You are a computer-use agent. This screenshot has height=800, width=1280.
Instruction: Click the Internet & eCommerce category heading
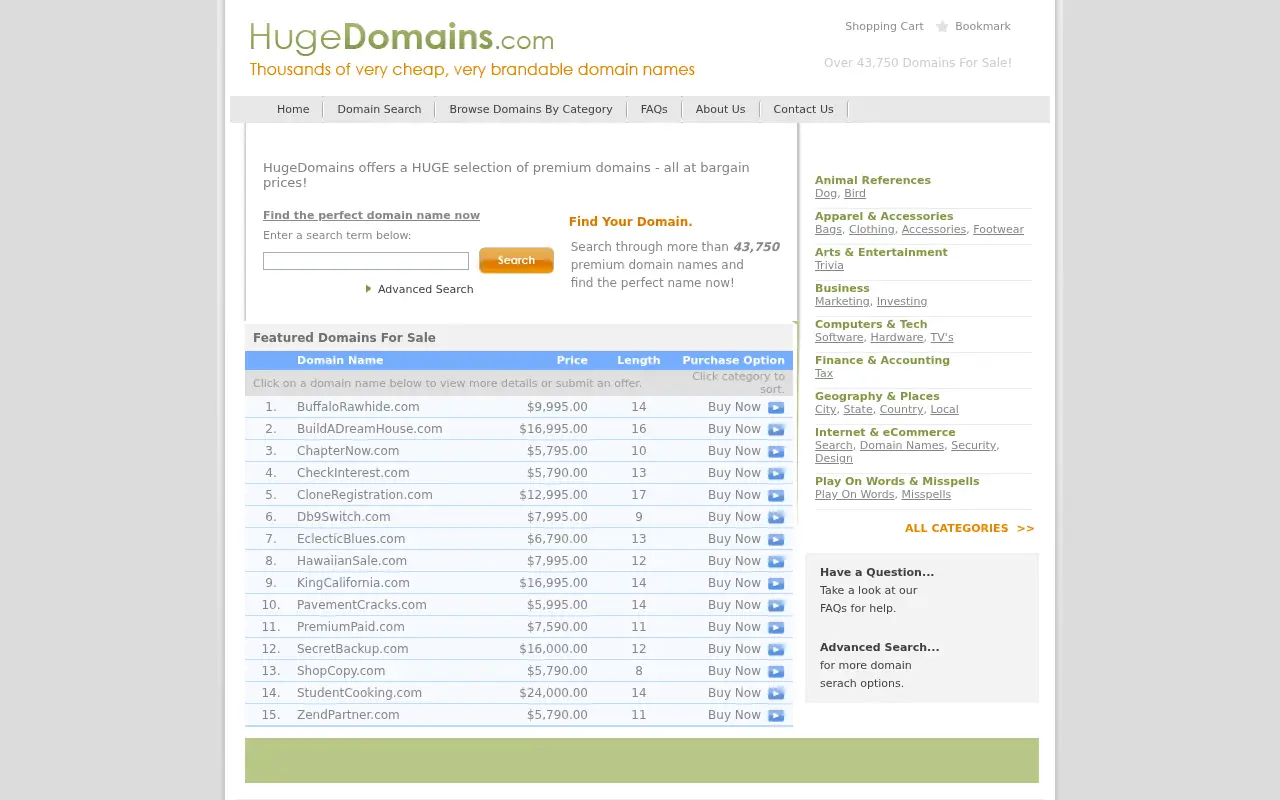click(x=885, y=433)
